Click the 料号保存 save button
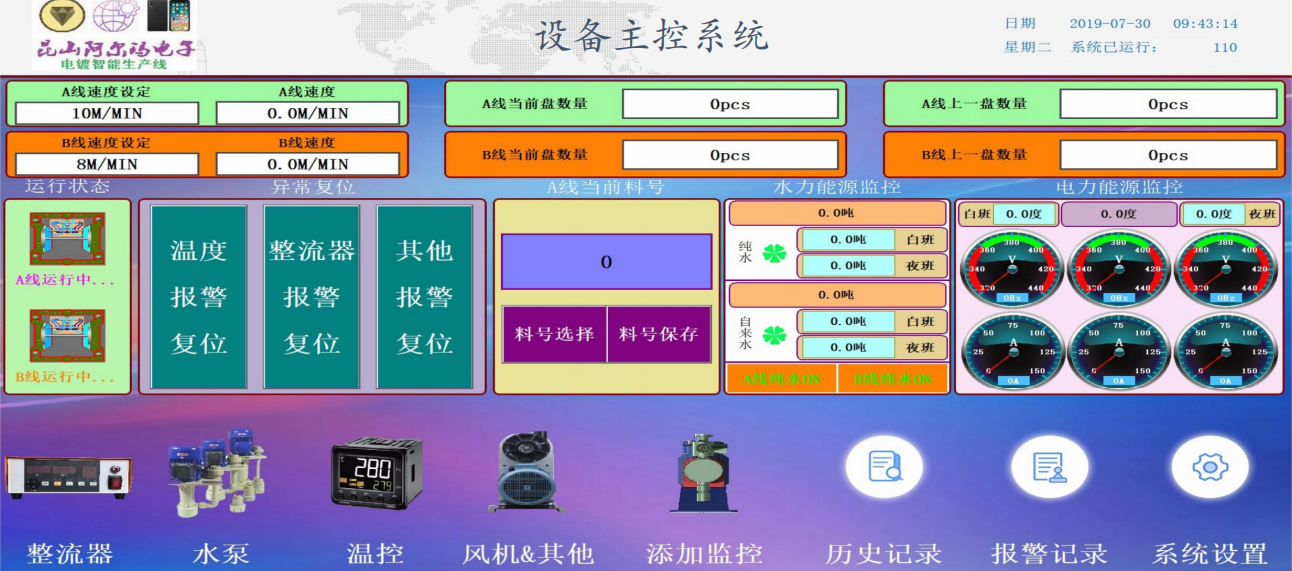This screenshot has height=571, width=1292. [658, 334]
